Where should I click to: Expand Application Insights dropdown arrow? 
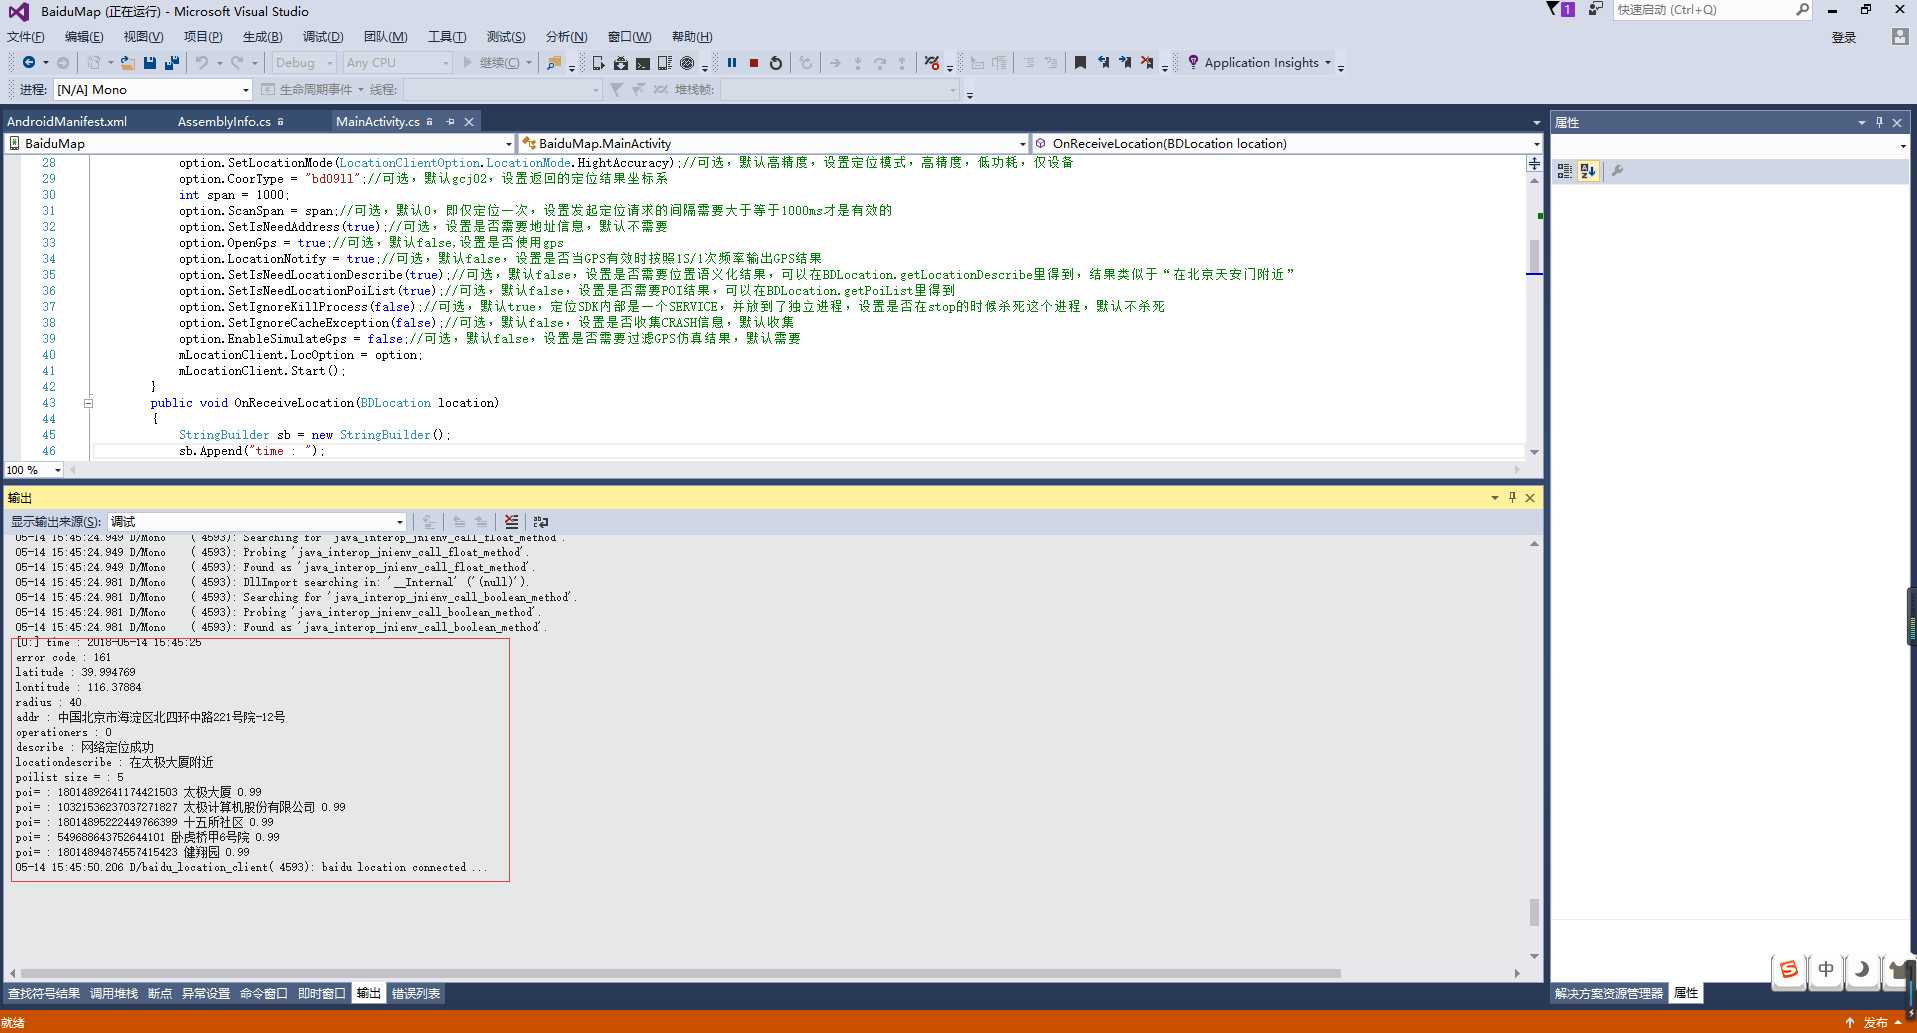click(1328, 63)
